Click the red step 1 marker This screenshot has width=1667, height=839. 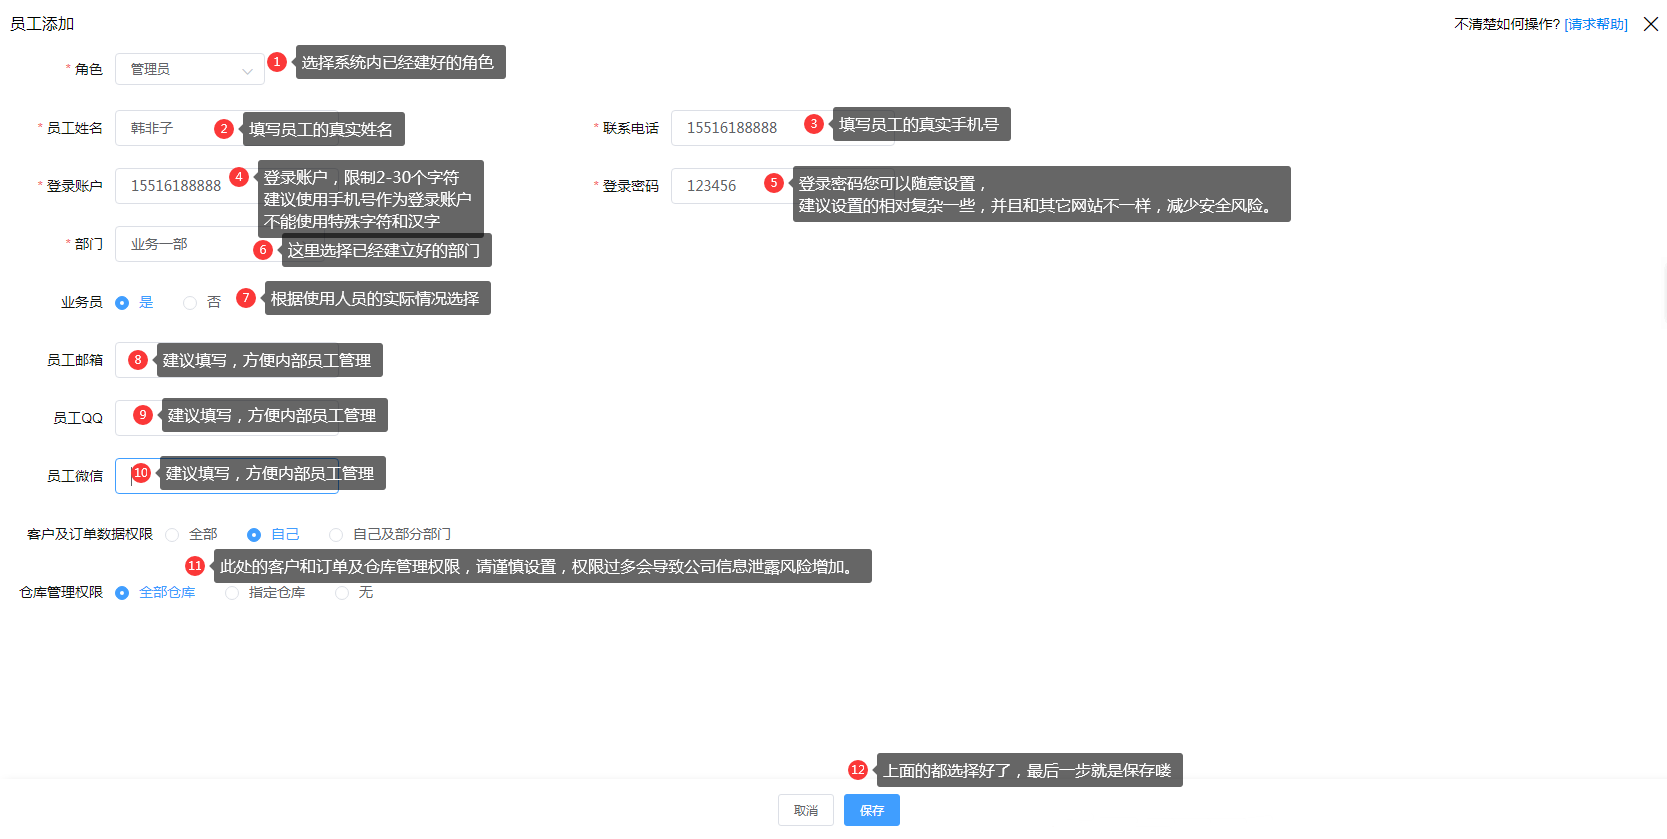click(x=277, y=62)
